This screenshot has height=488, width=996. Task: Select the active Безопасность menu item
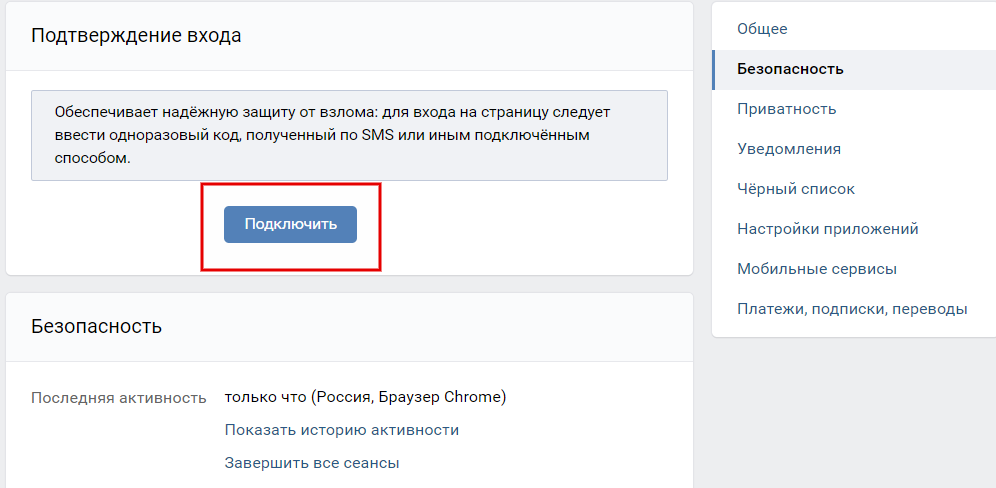[854, 69]
